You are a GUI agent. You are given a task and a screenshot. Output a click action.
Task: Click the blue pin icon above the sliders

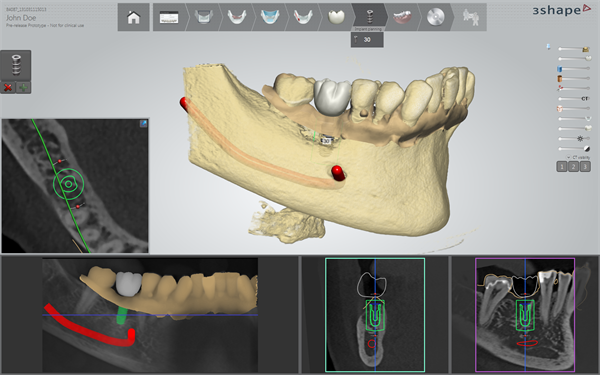[x=548, y=47]
